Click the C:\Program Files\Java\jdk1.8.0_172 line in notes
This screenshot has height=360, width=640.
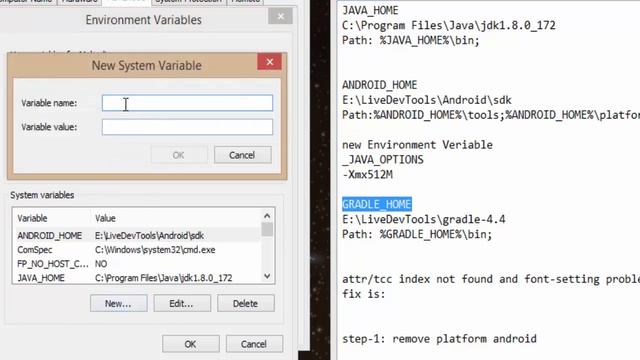pyautogui.click(x=449, y=25)
